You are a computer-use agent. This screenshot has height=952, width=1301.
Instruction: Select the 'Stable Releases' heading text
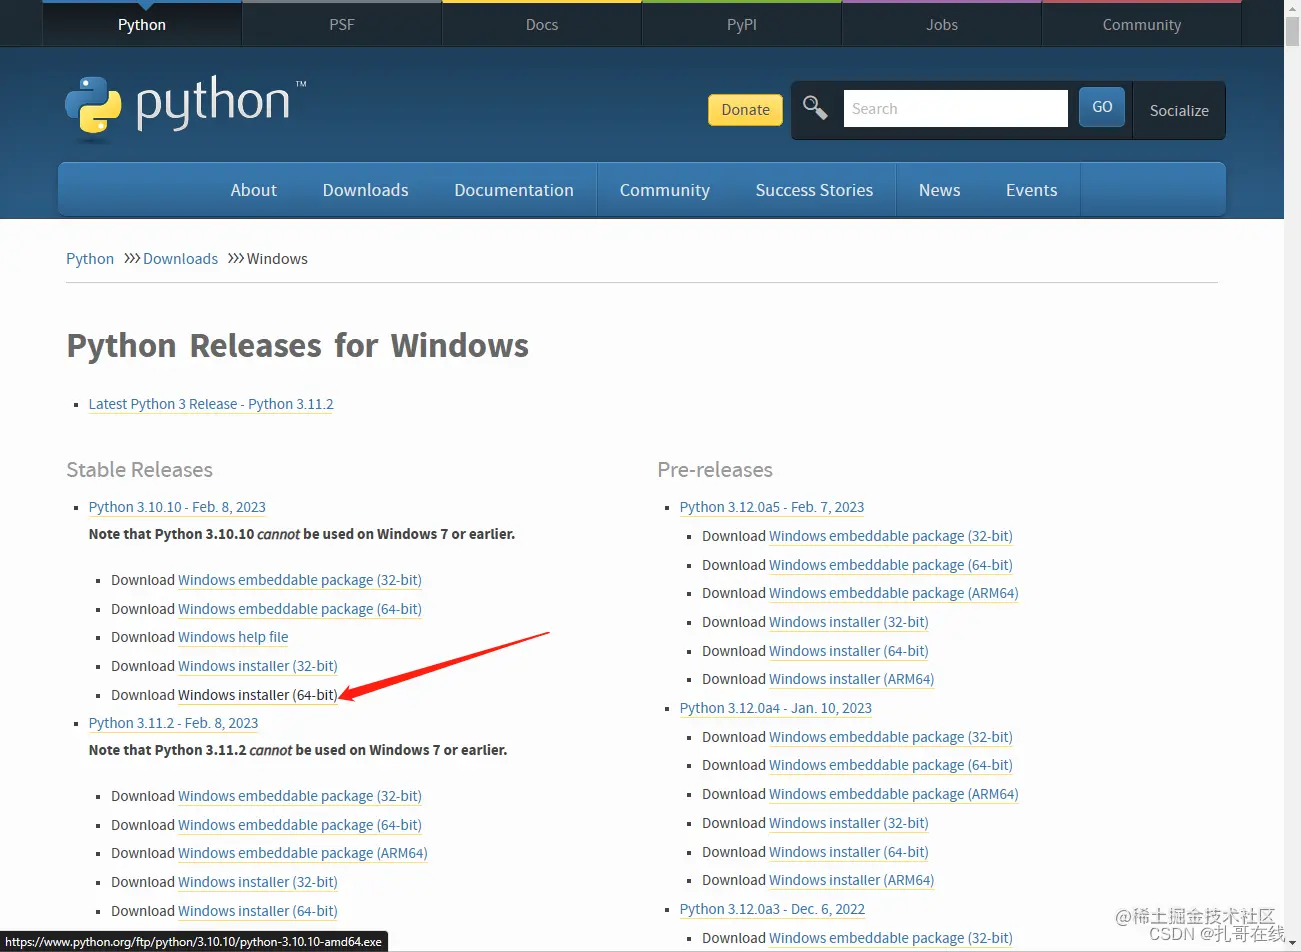(x=140, y=470)
